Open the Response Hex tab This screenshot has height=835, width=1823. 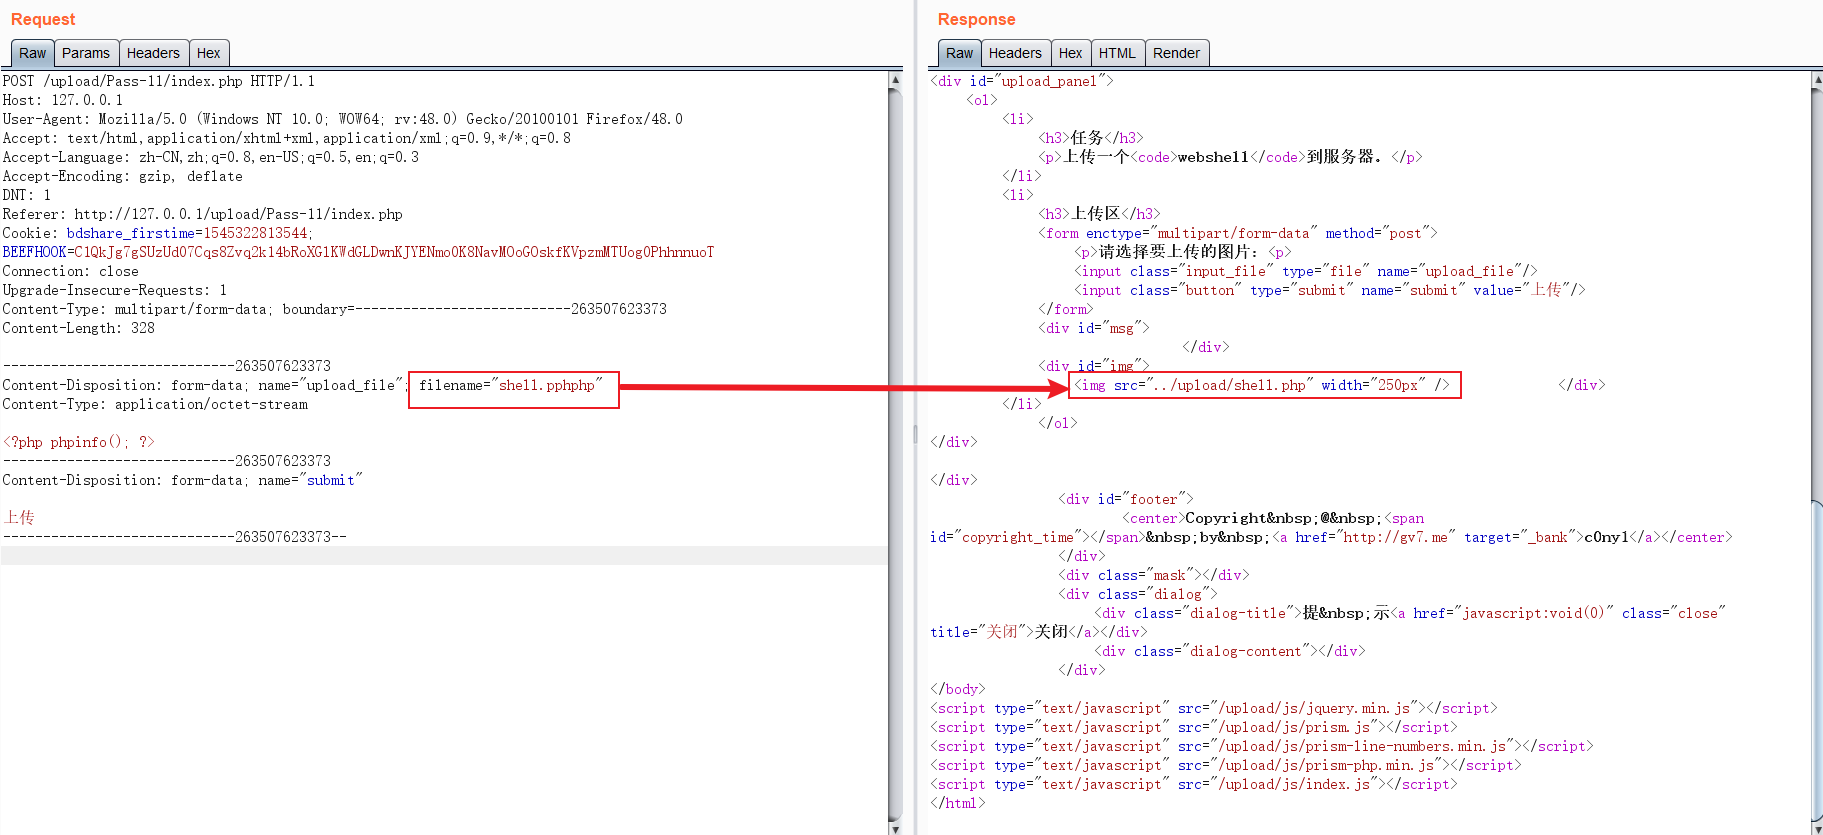[1071, 53]
